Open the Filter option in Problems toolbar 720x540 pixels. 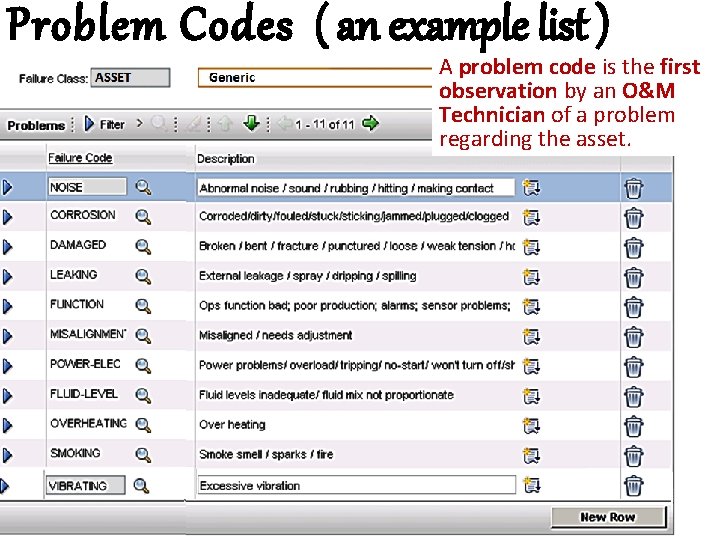click(x=105, y=124)
